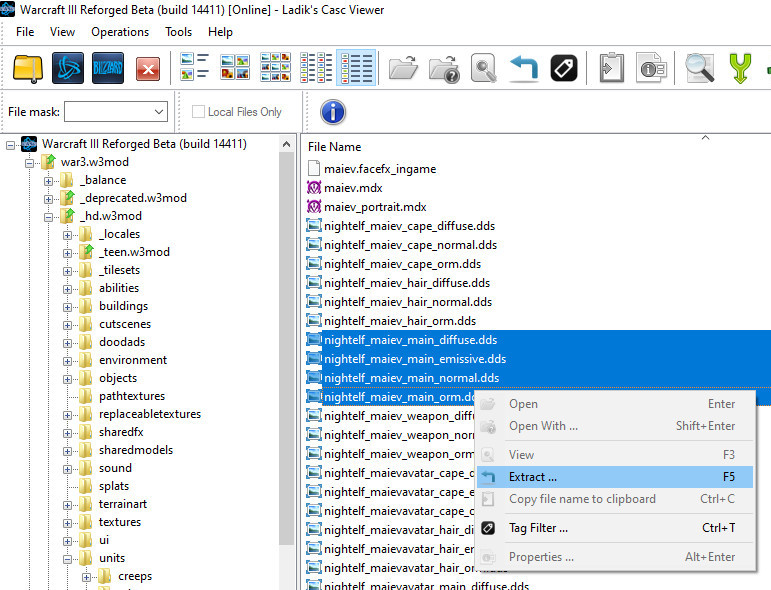Close storage using the red X icon

click(x=148, y=69)
